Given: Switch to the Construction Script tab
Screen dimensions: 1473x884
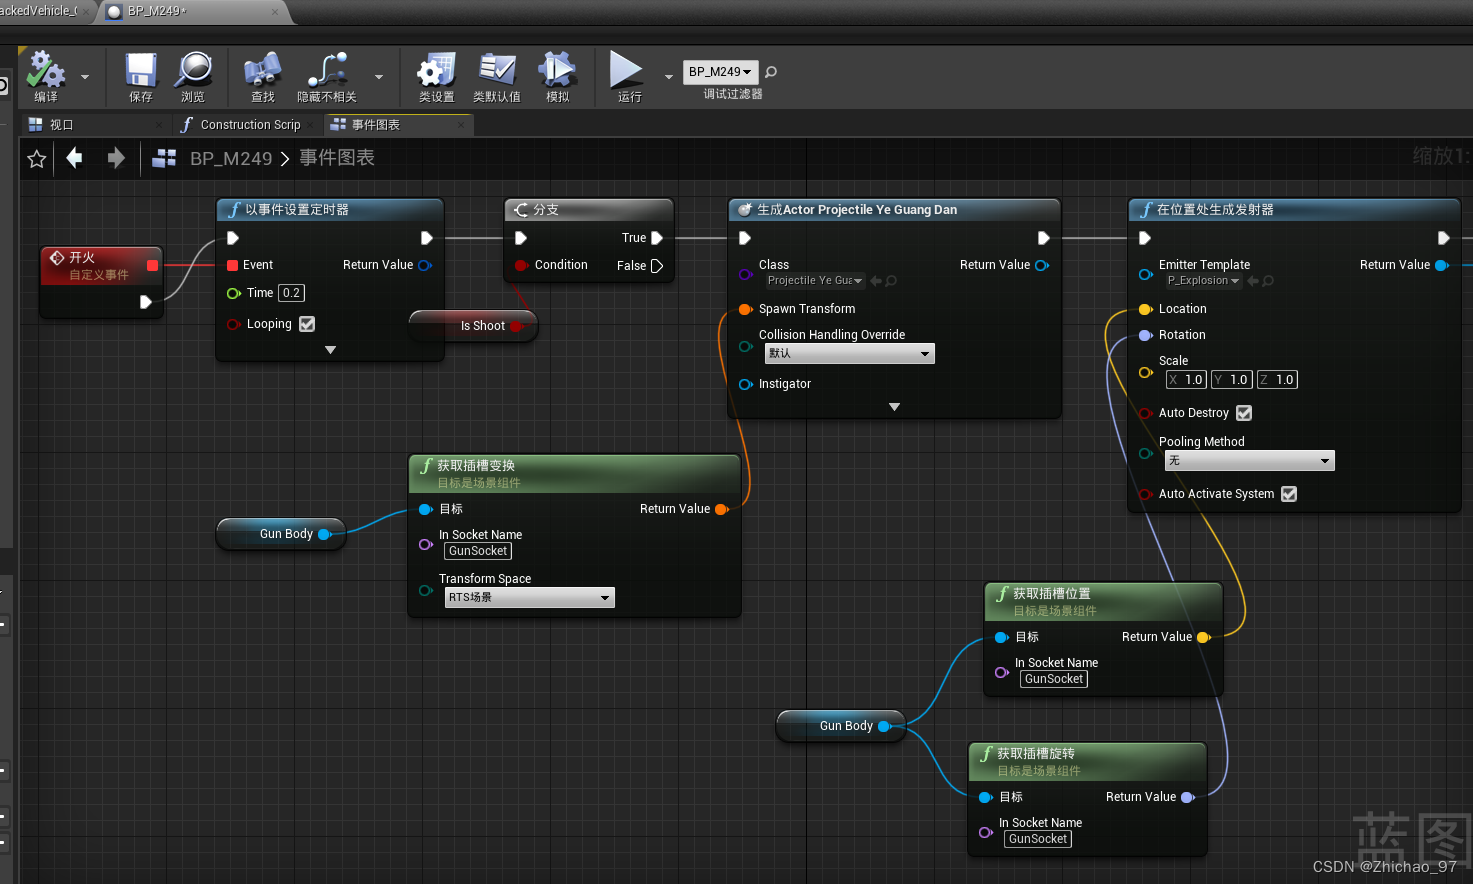Looking at the screenshot, I should click(x=250, y=125).
